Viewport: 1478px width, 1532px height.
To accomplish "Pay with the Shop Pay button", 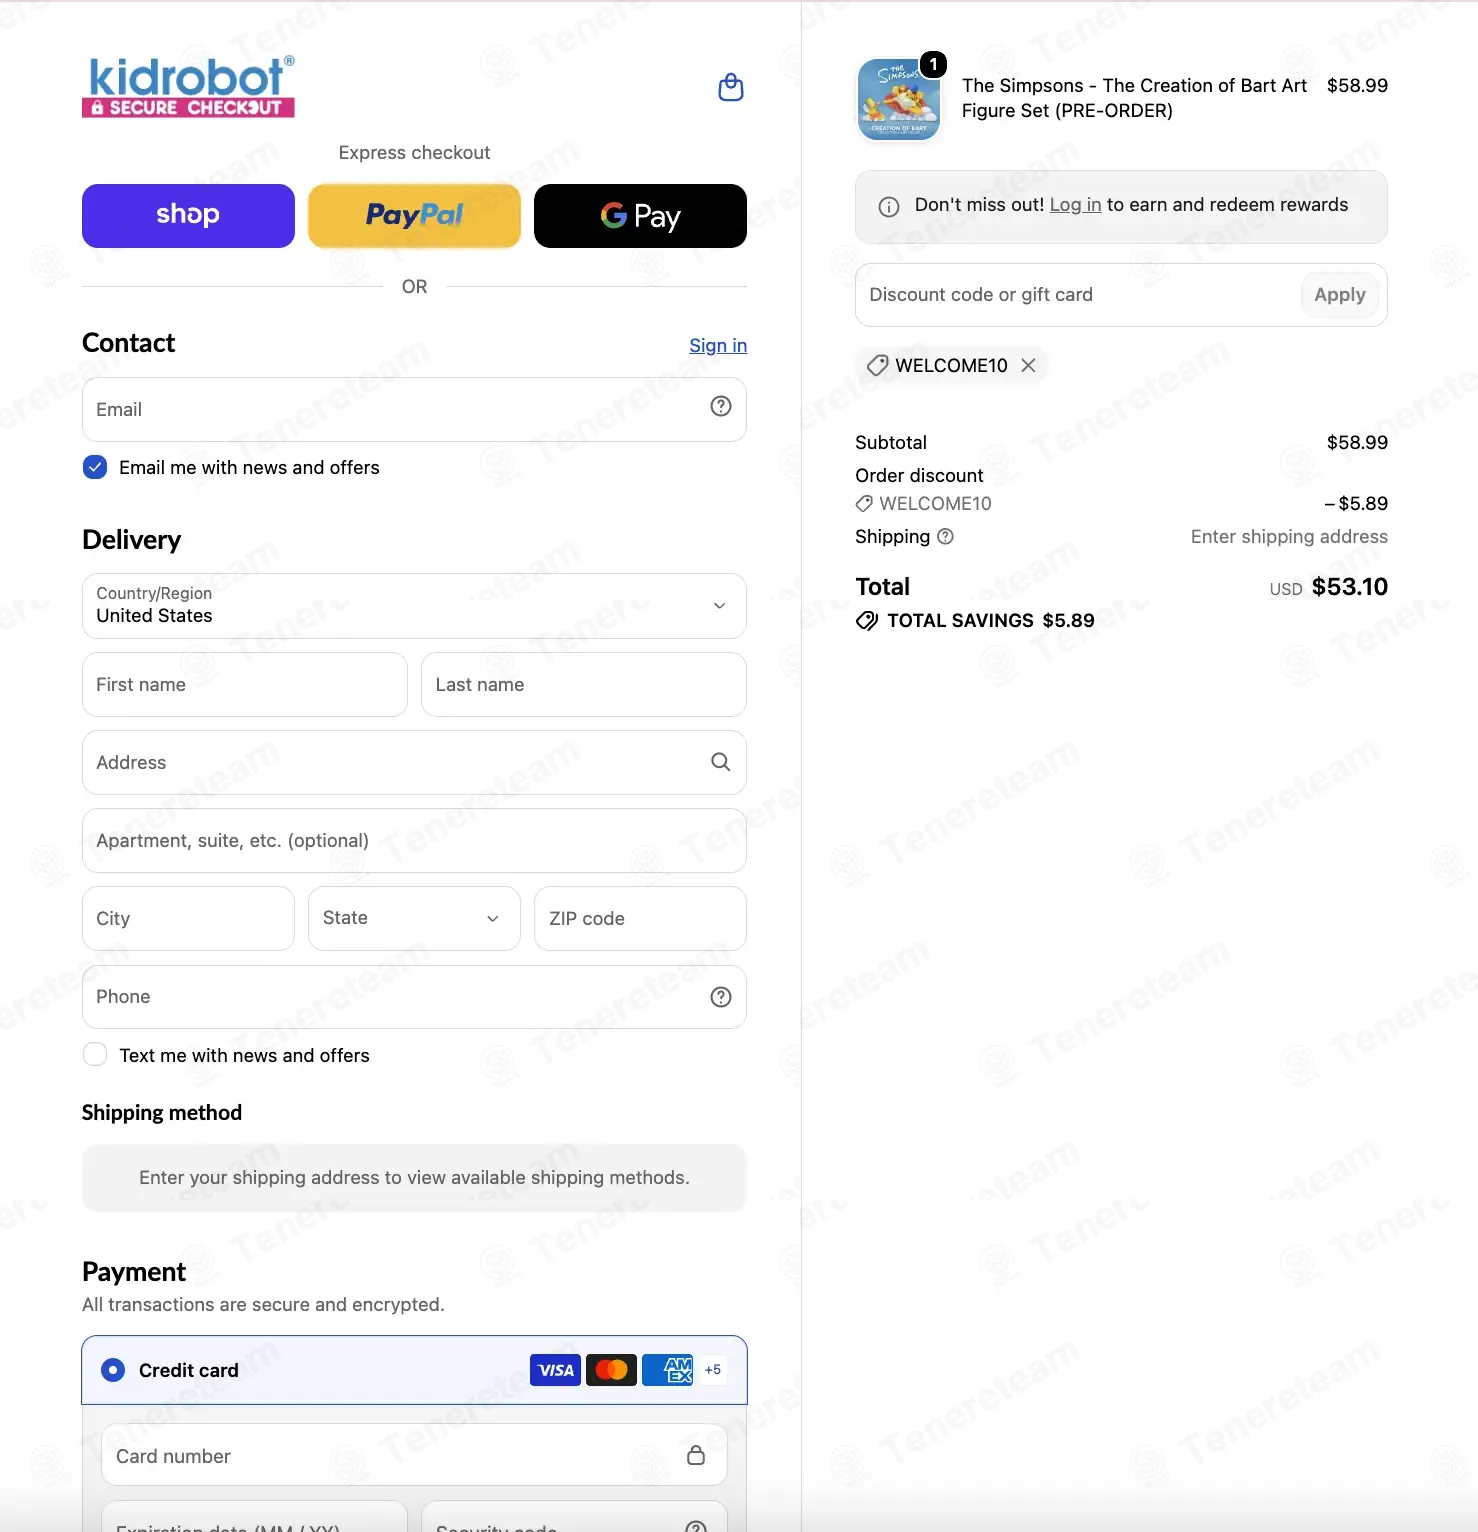I will coord(188,216).
